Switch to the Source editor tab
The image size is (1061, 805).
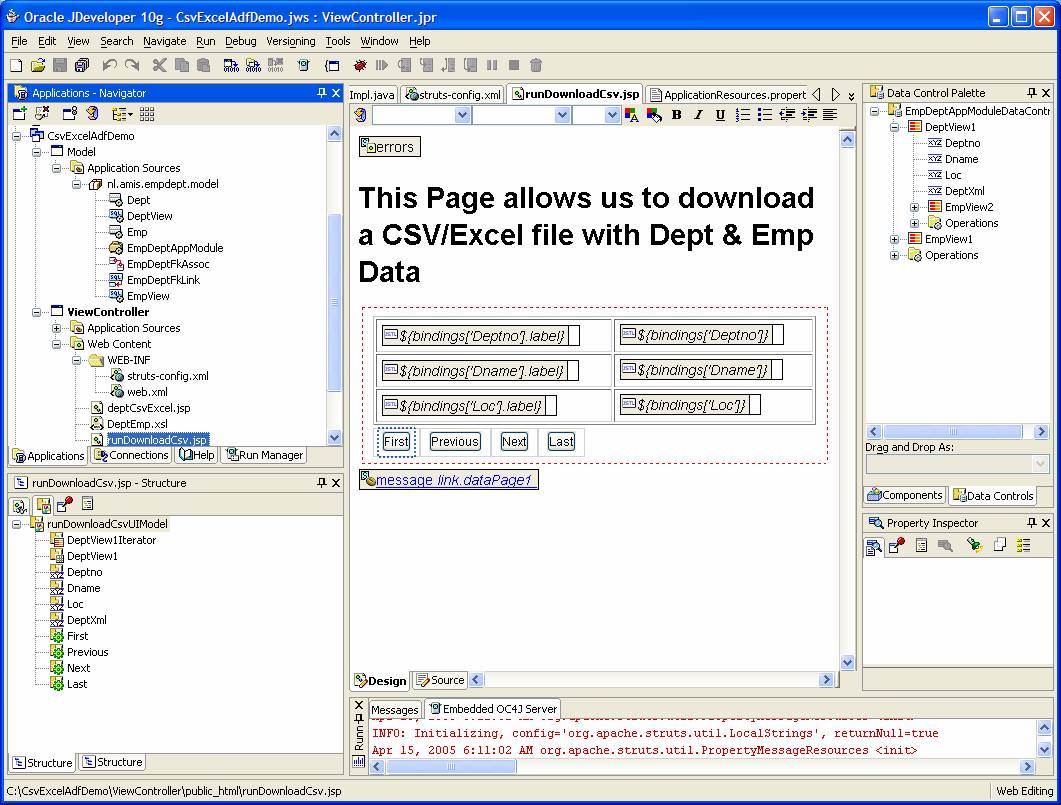440,680
